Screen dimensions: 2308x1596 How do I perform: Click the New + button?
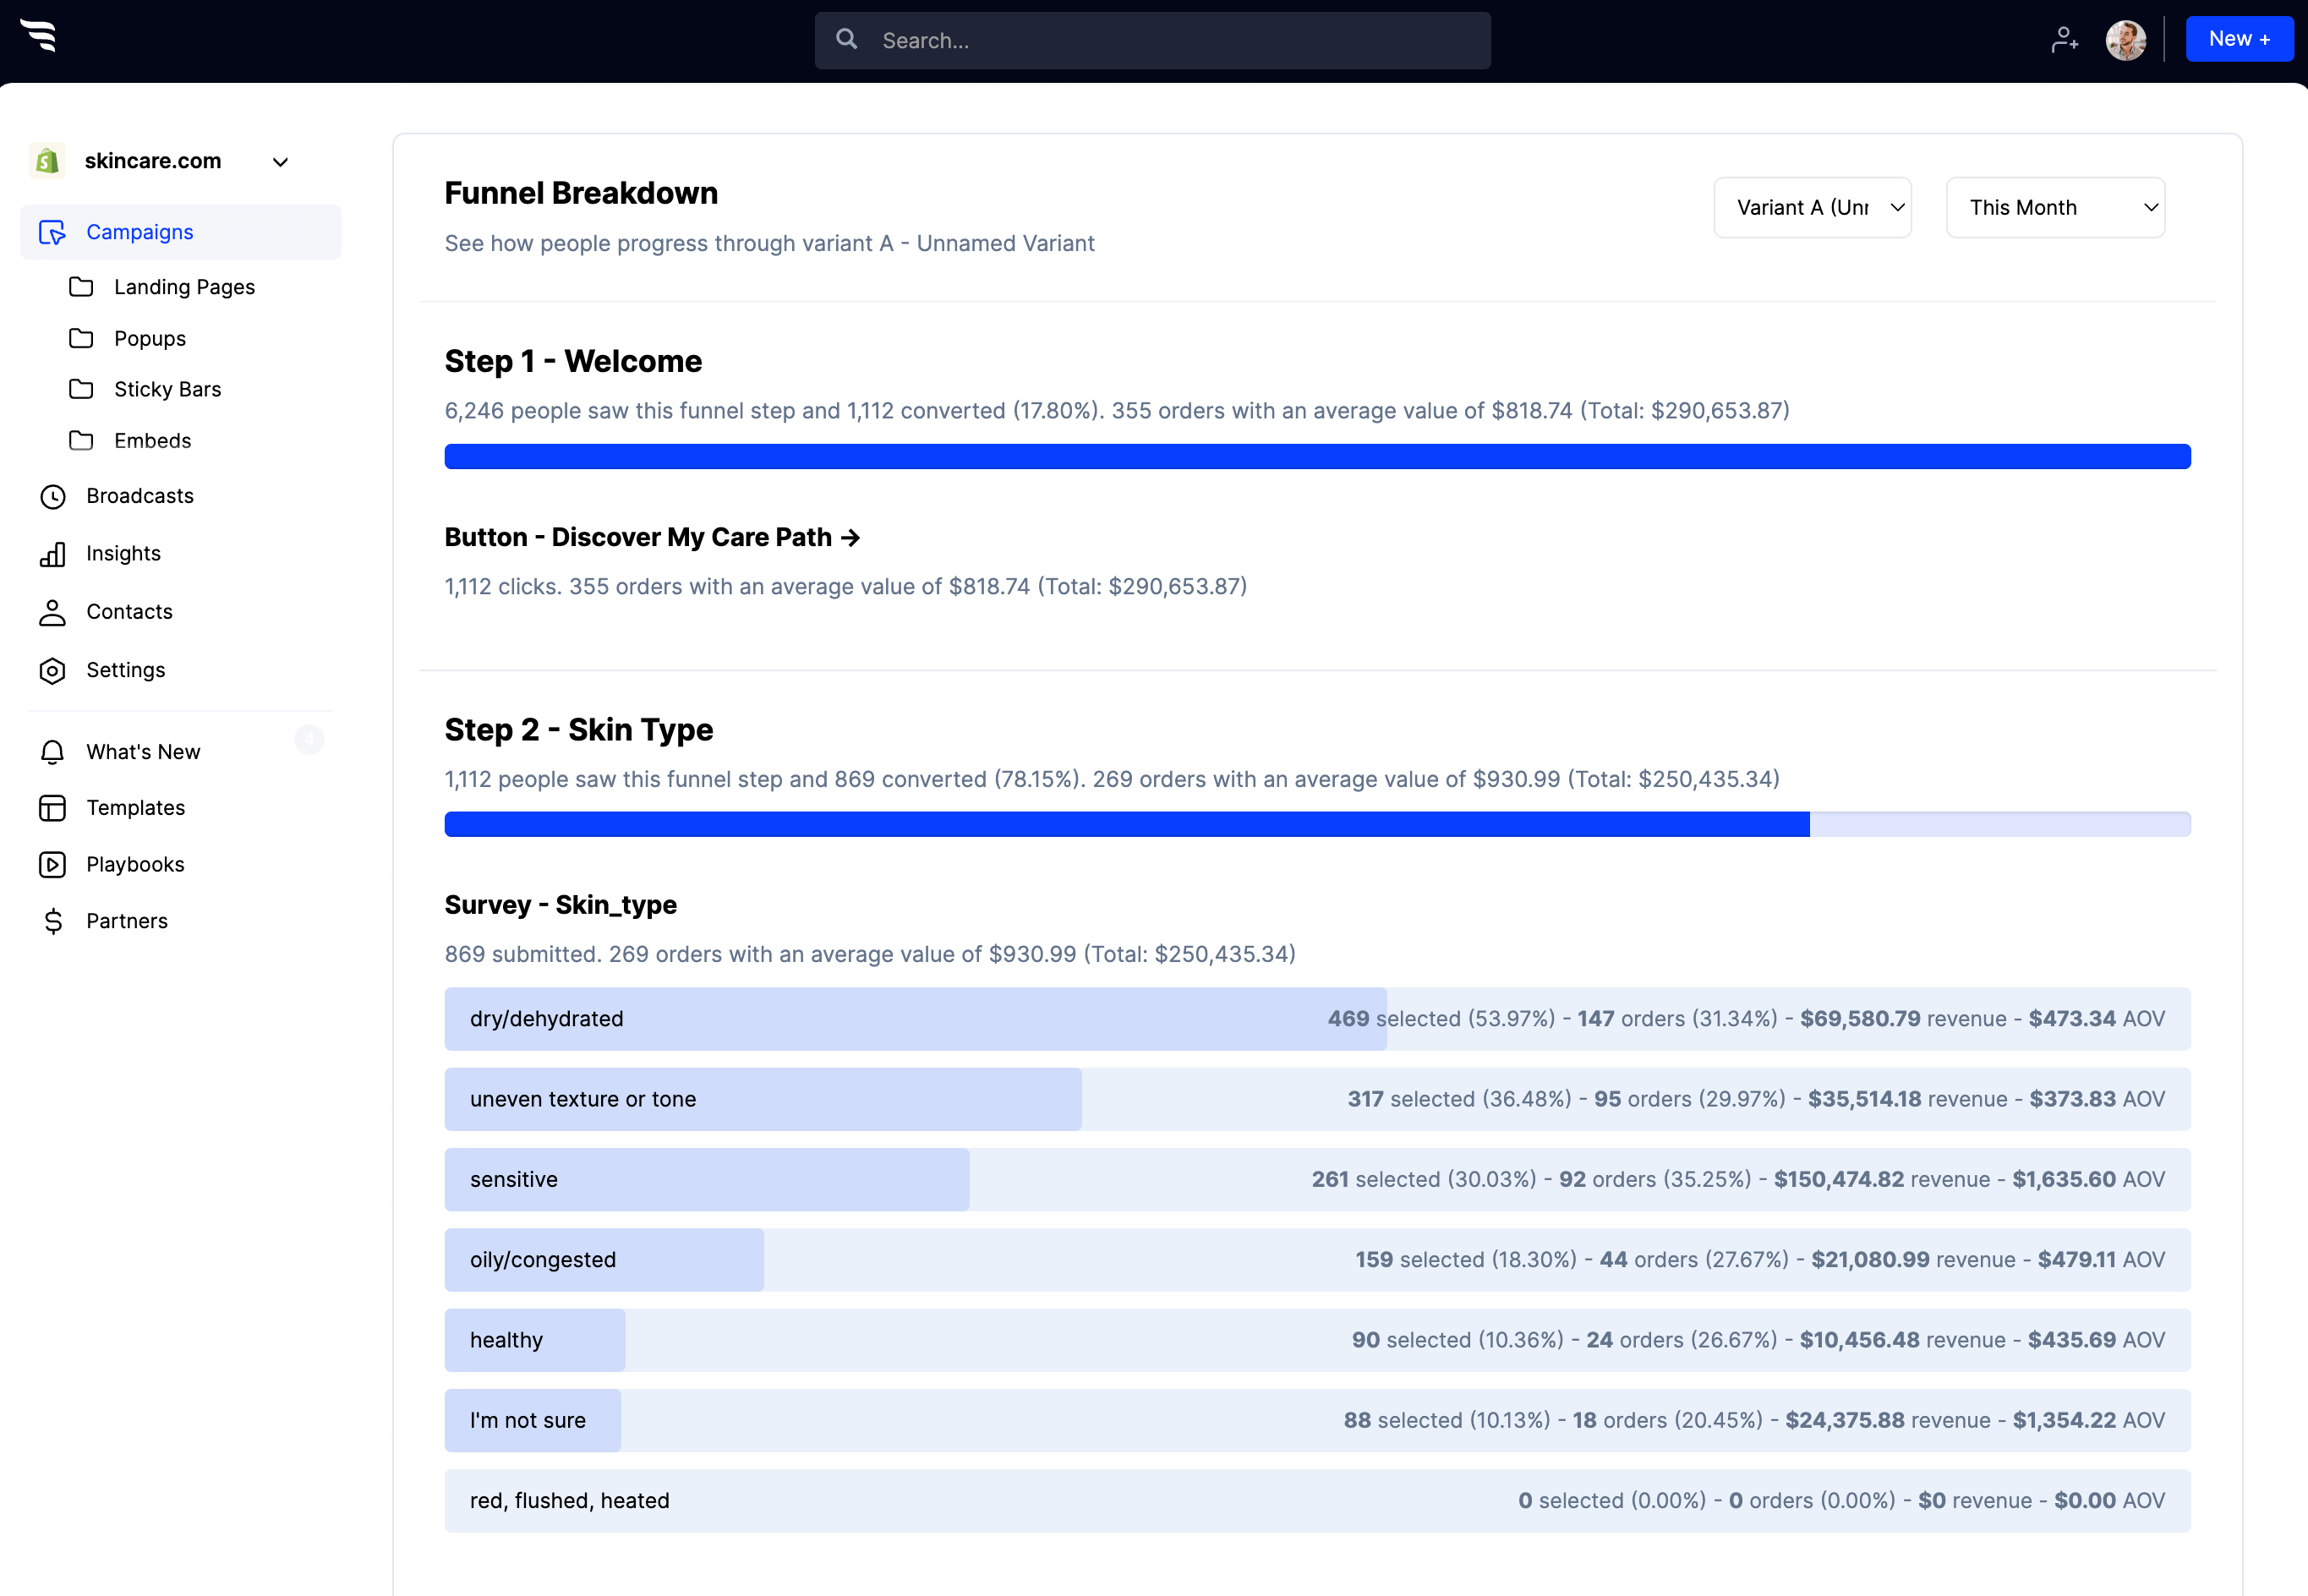[2238, 39]
